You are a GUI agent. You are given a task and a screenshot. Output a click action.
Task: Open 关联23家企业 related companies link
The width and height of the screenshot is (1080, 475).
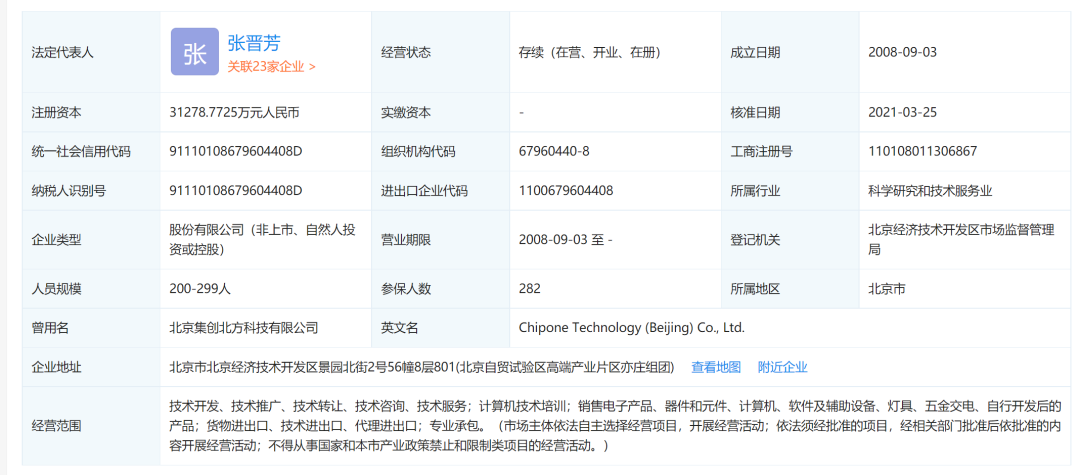272,67
